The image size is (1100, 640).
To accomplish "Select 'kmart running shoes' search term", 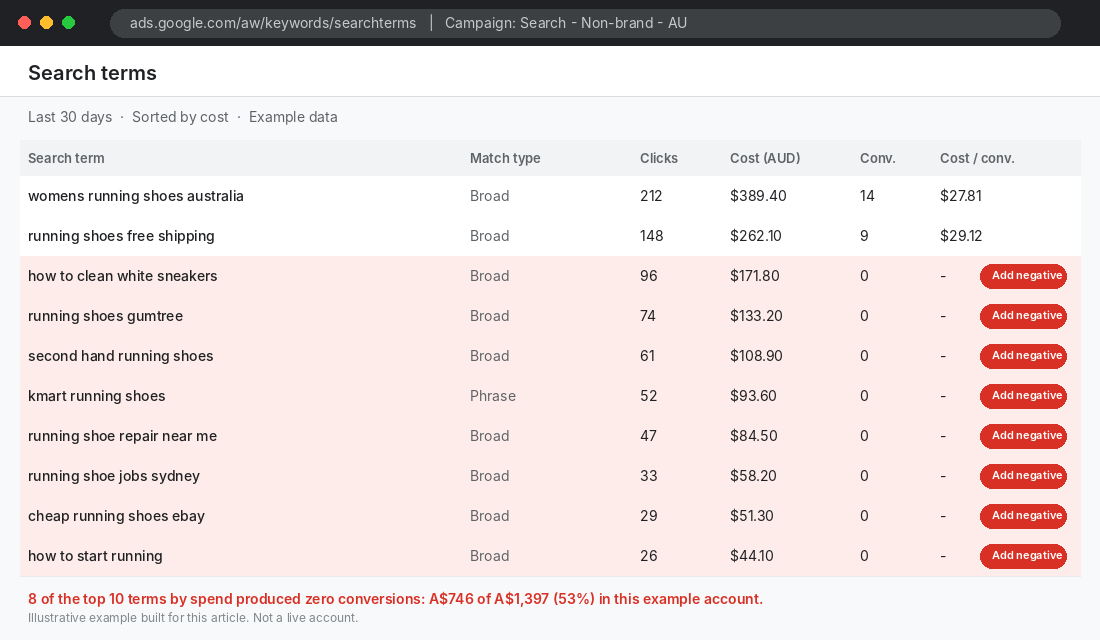I will tap(97, 396).
